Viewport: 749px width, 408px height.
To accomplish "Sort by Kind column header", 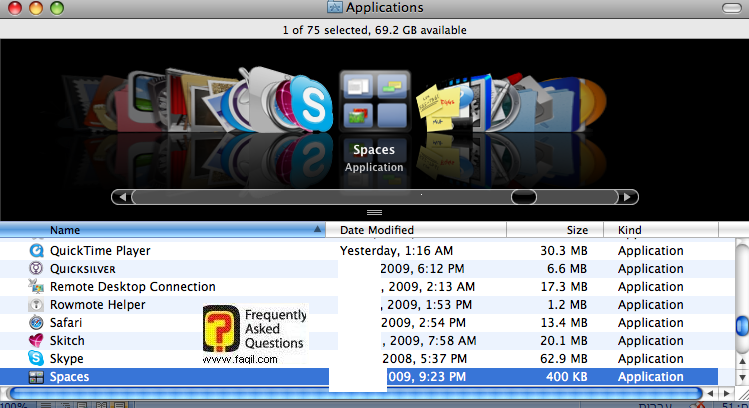I will tap(661, 230).
